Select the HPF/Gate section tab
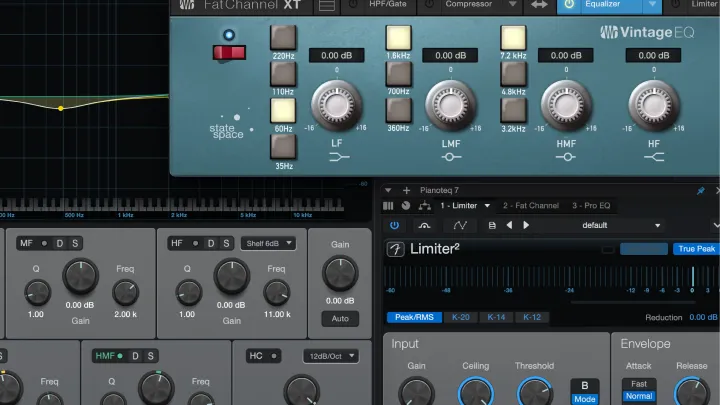 (x=388, y=4)
